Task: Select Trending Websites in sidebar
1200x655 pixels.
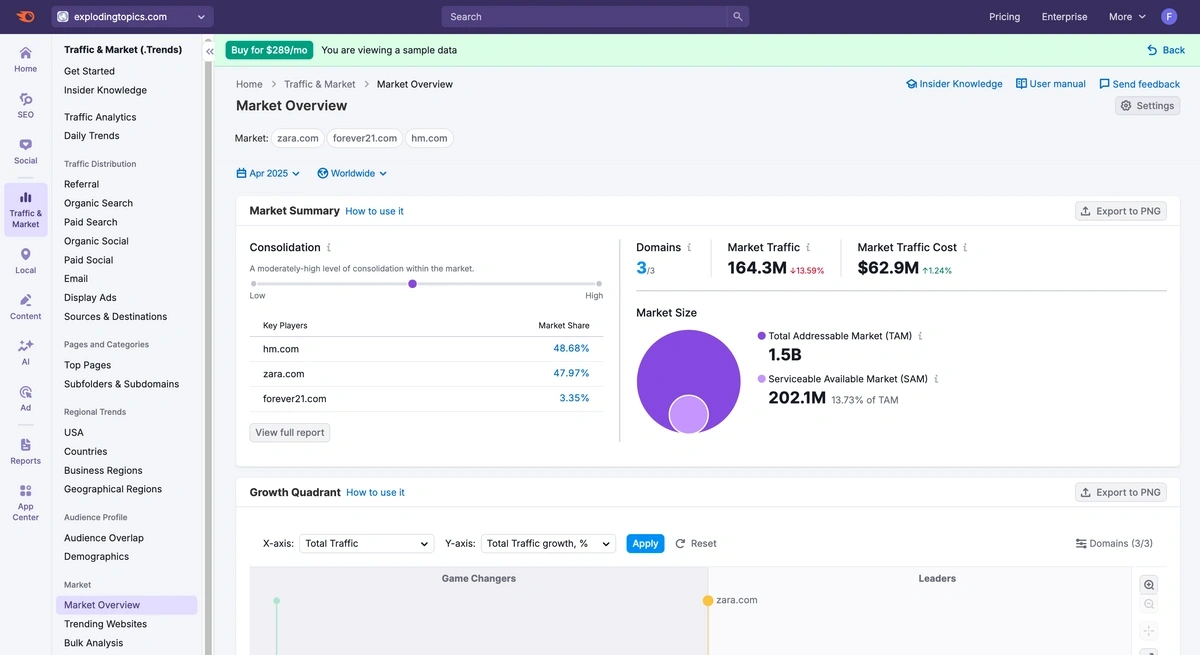Action: click(x=105, y=624)
